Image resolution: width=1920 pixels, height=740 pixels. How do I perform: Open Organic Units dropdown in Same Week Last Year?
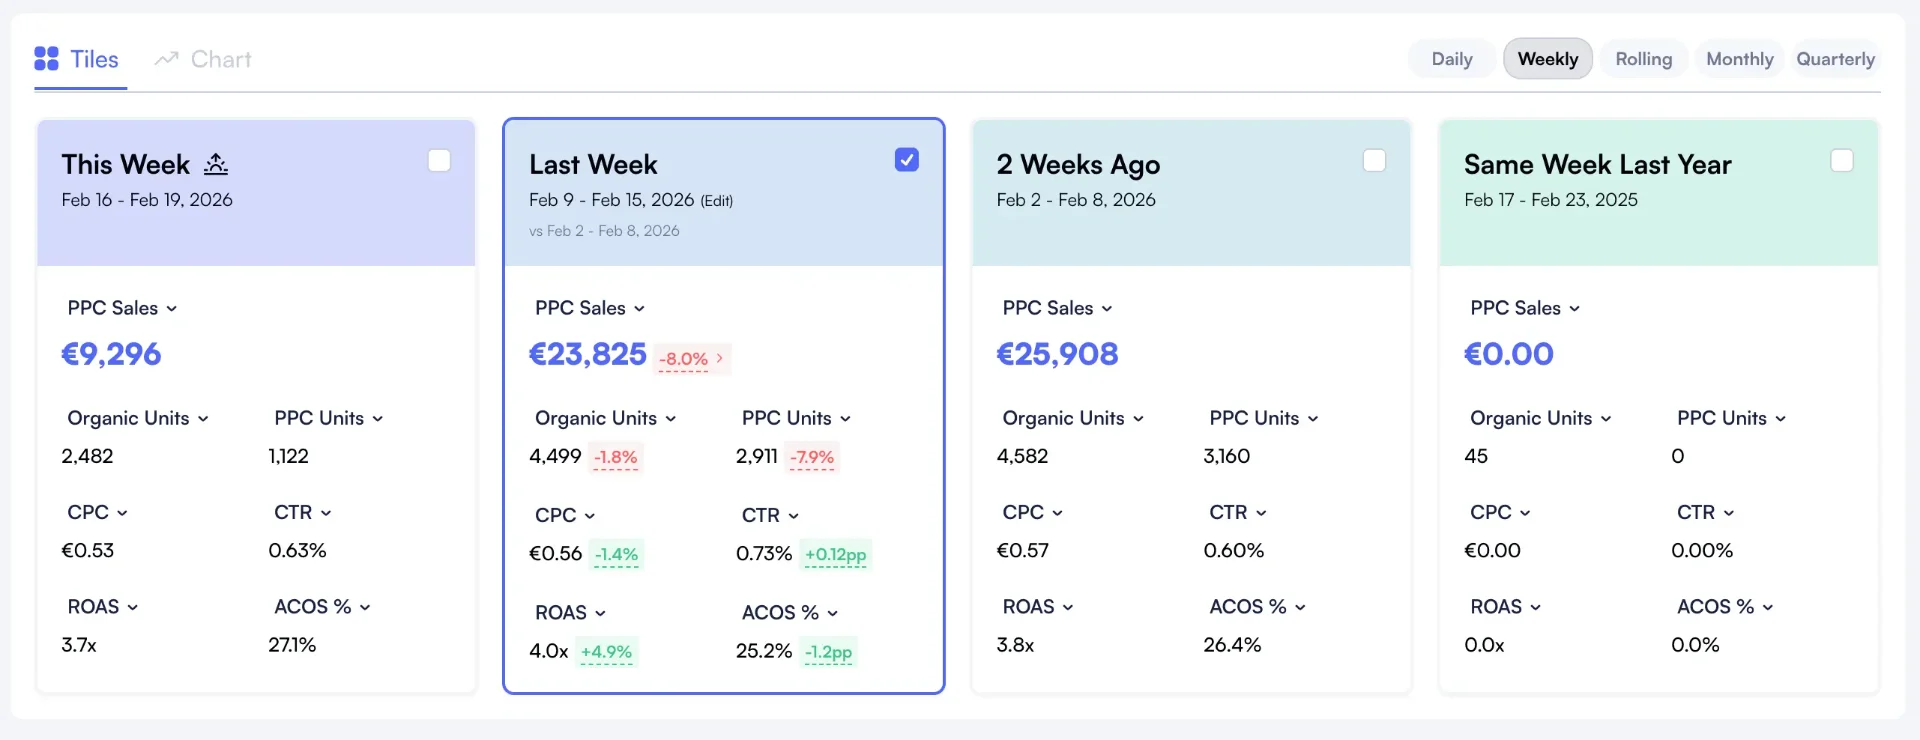pyautogui.click(x=1541, y=418)
